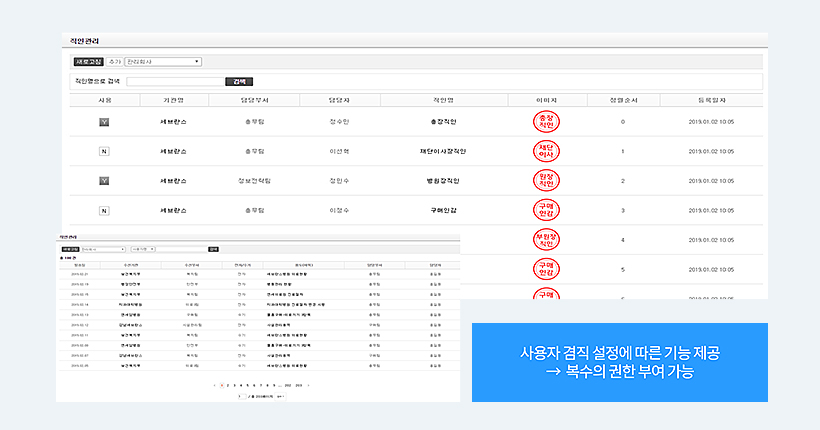
Task: Click 총무팀 in the 총장직인 row
Action: coord(254,122)
